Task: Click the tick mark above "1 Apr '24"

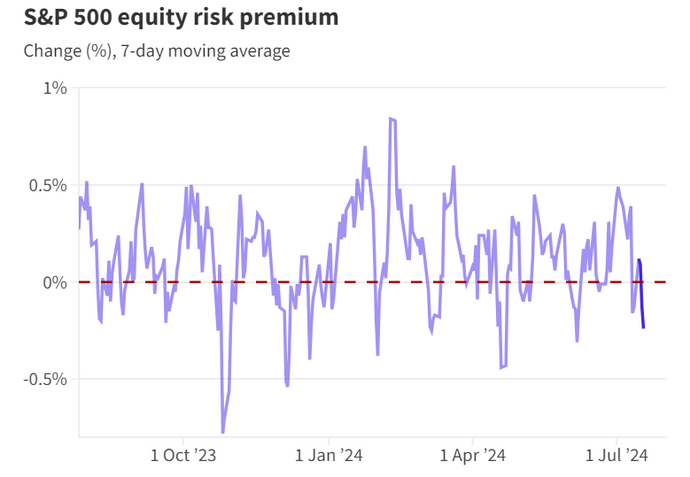Action: [472, 439]
